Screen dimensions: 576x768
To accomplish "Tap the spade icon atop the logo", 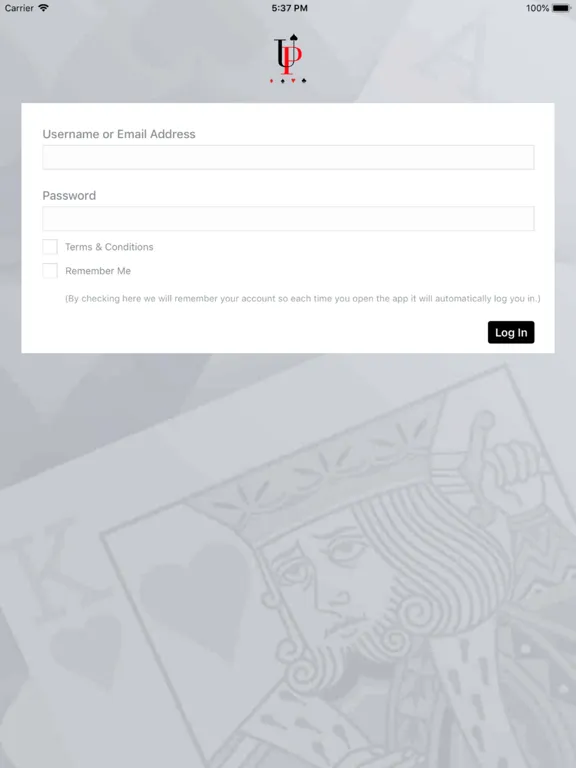I will 294,37.
